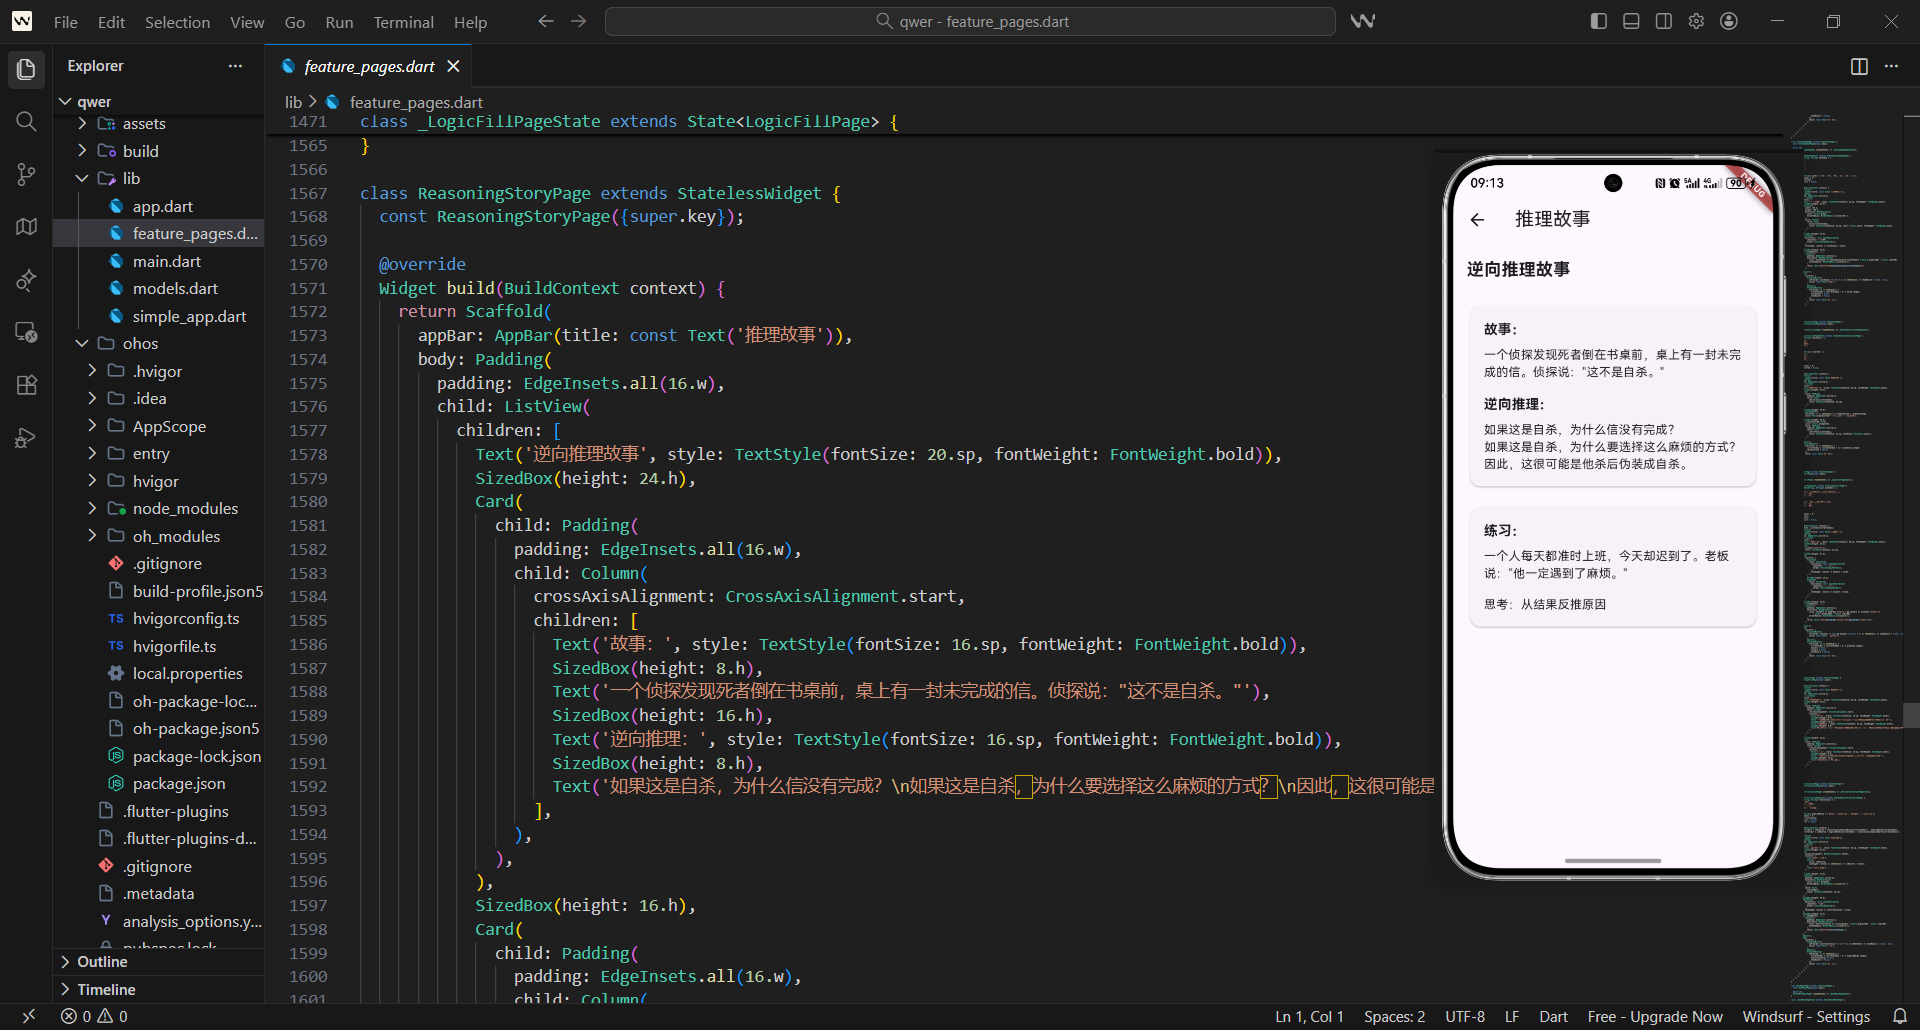
Task: Expand the node_modules folder
Action: (x=158, y=508)
